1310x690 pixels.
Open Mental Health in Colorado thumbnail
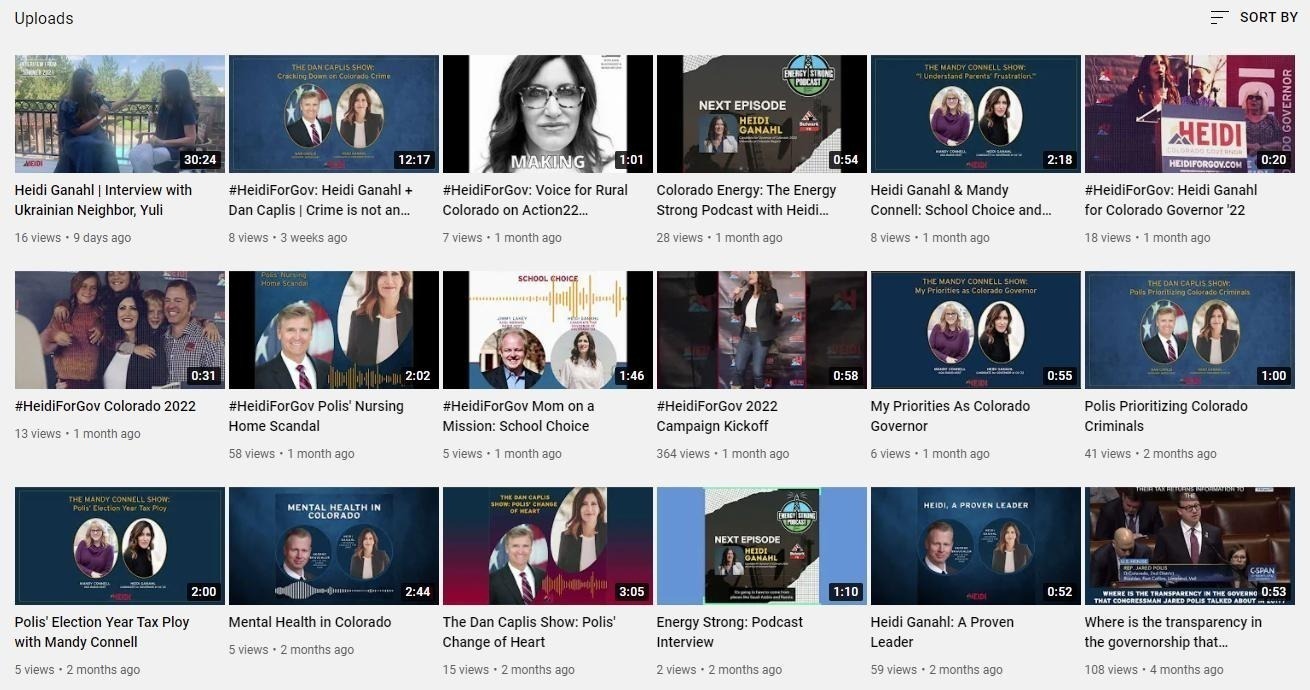(x=333, y=546)
